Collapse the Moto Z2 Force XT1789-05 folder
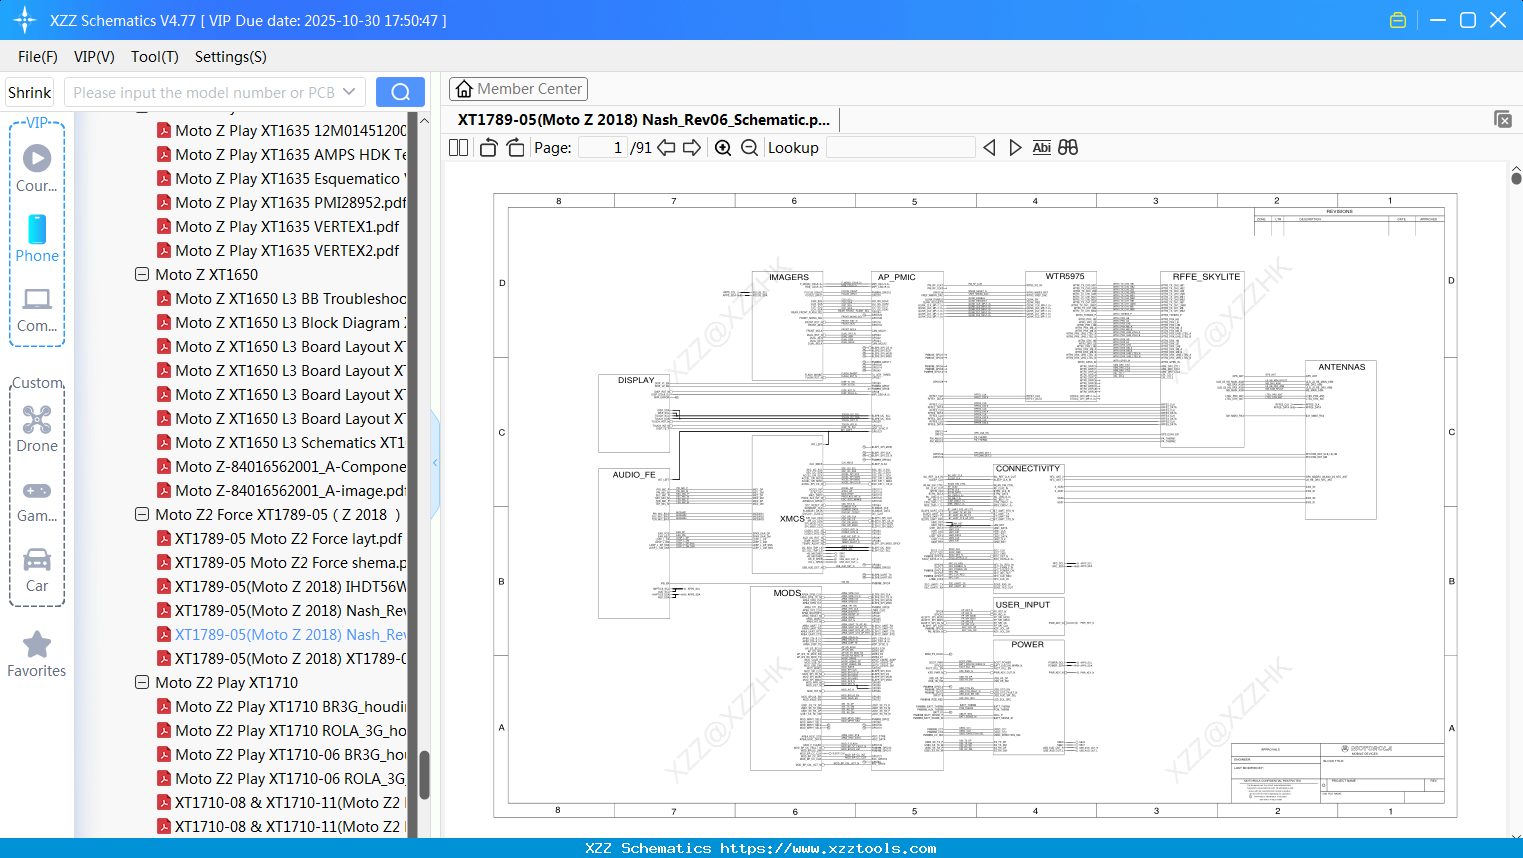This screenshot has width=1523, height=858. (142, 514)
